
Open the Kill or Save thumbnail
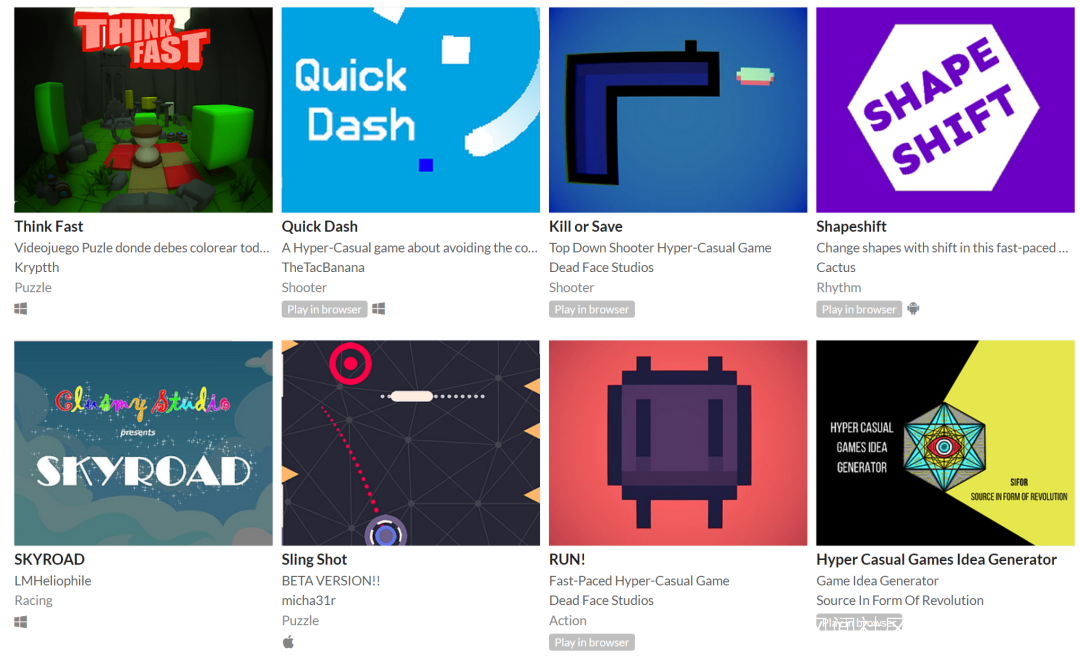click(x=678, y=110)
